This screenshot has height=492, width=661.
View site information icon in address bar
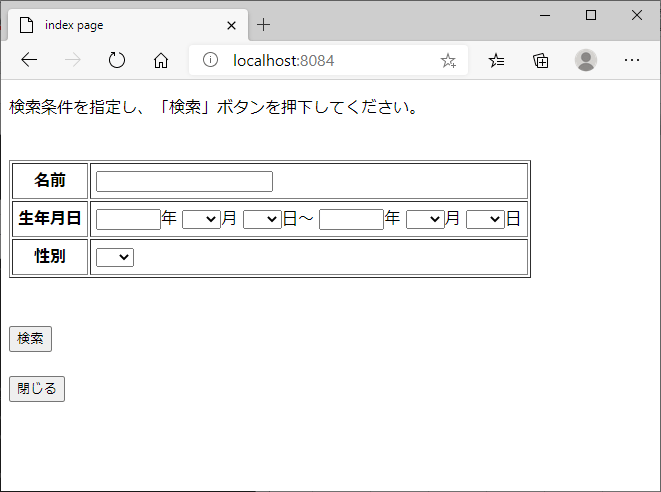click(210, 60)
